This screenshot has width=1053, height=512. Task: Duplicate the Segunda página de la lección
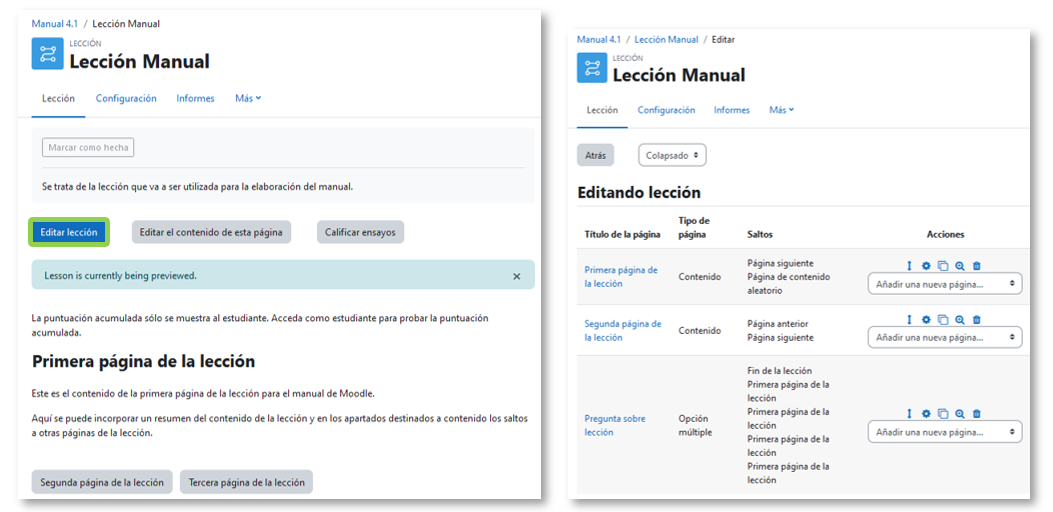click(943, 320)
